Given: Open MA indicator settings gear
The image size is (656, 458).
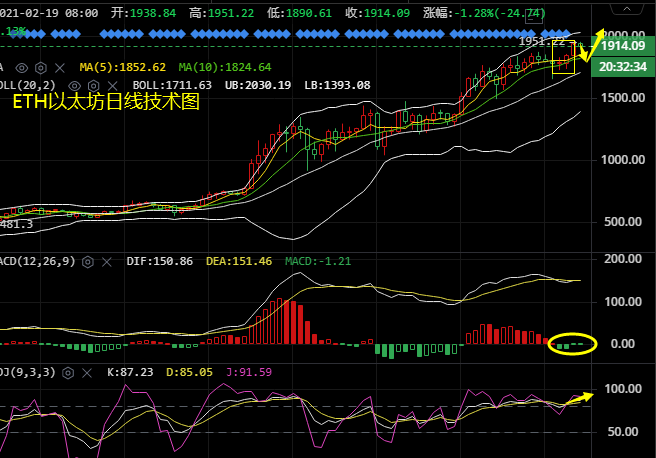Looking at the screenshot, I should pyautogui.click(x=42, y=67).
